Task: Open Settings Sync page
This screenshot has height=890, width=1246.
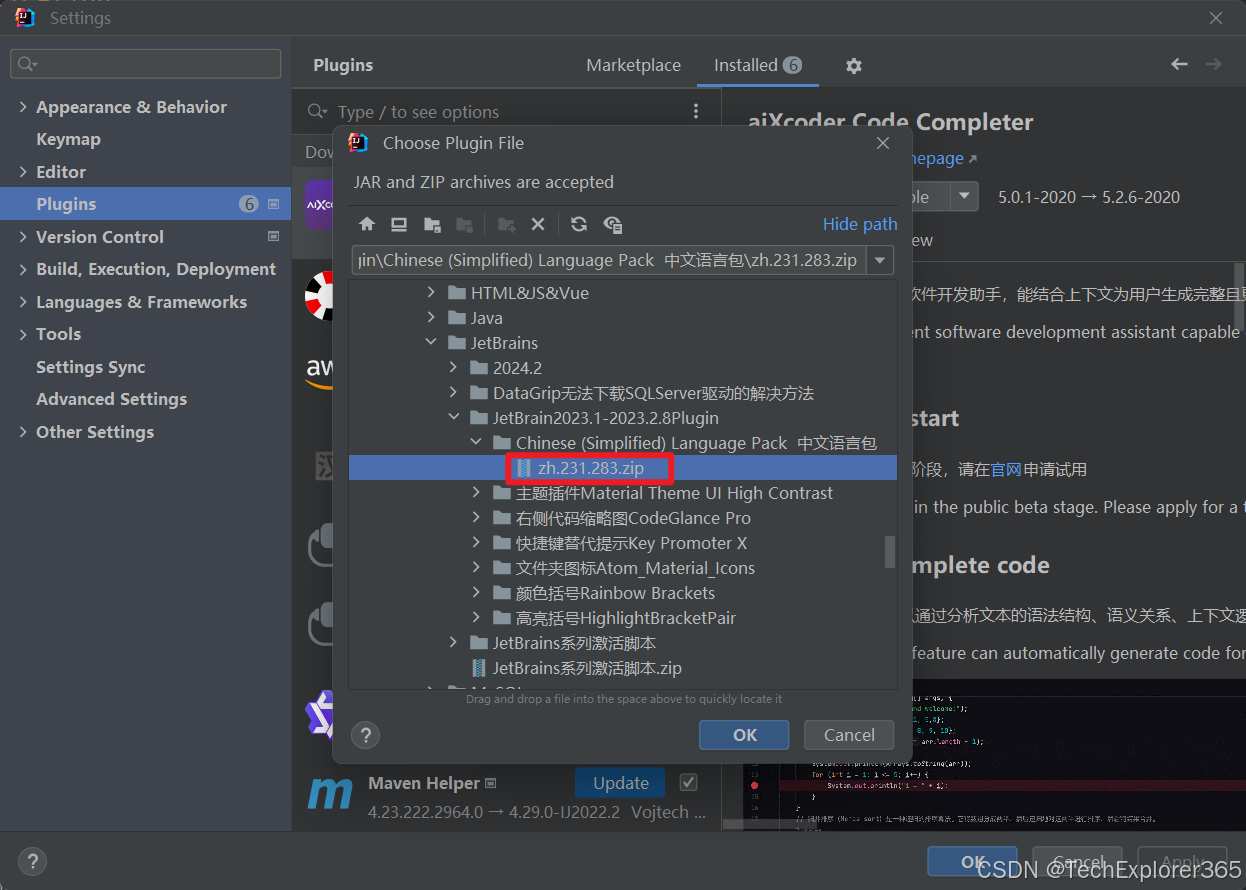Action: (x=91, y=367)
